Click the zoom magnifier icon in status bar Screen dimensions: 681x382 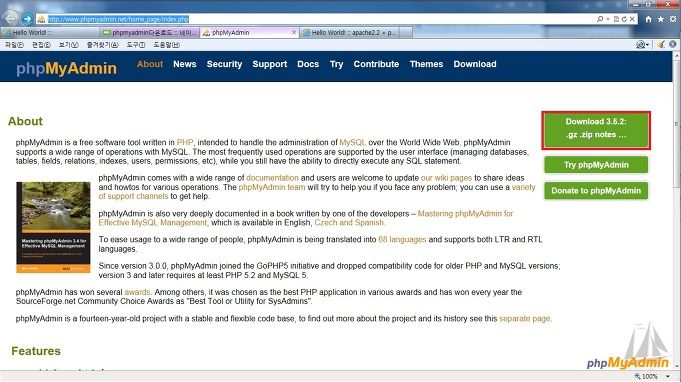coord(637,376)
